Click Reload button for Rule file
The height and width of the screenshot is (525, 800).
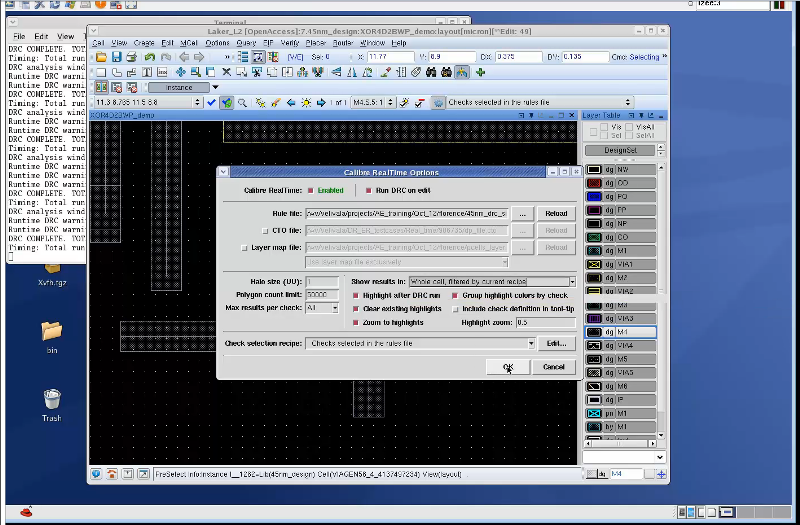[556, 214]
